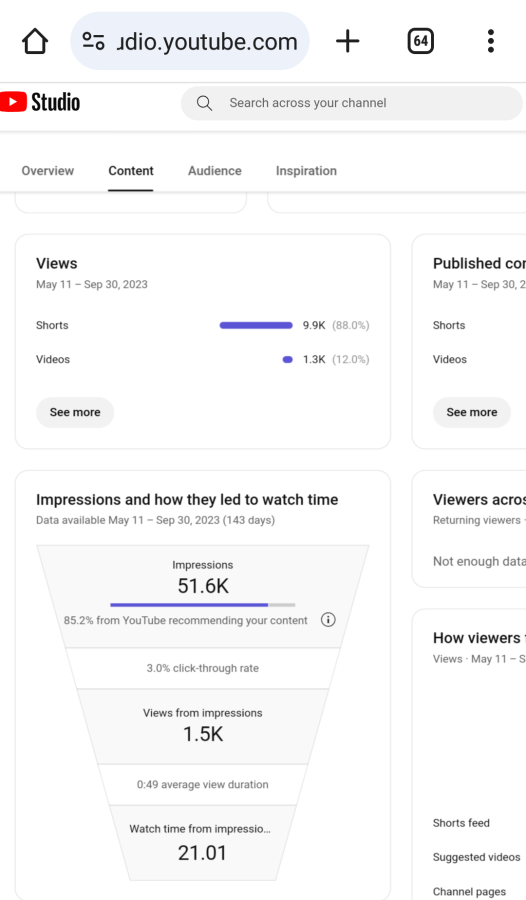Image resolution: width=526 pixels, height=900 pixels.
Task: Click the Shorts views progress bar
Action: click(x=256, y=325)
